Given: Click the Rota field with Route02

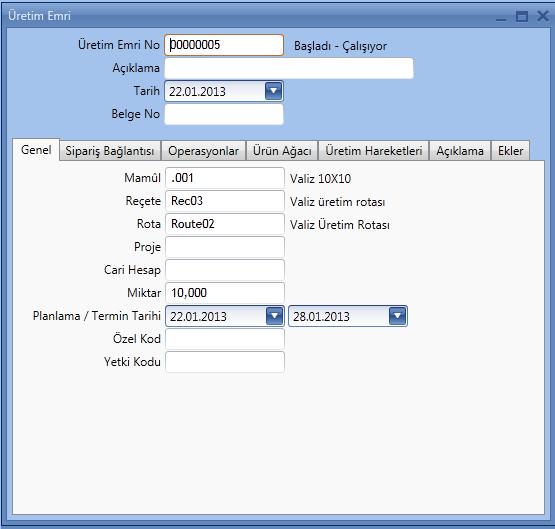Looking at the screenshot, I should click(225, 224).
